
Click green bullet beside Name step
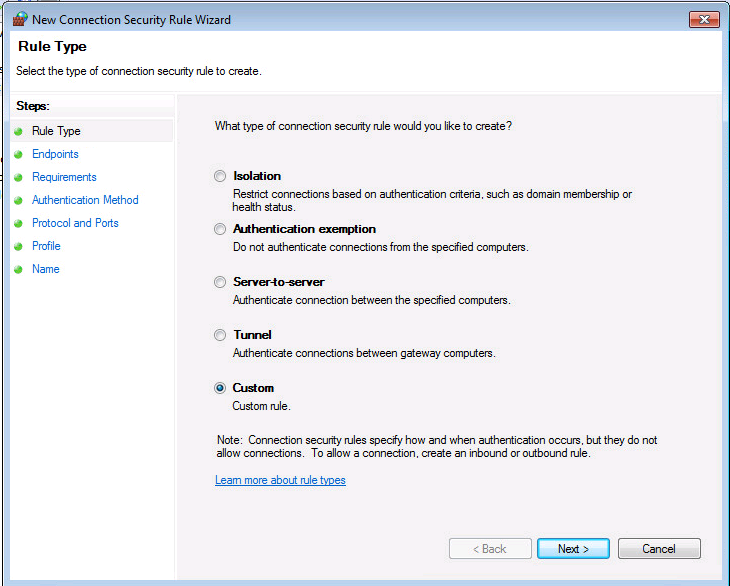tap(19, 269)
